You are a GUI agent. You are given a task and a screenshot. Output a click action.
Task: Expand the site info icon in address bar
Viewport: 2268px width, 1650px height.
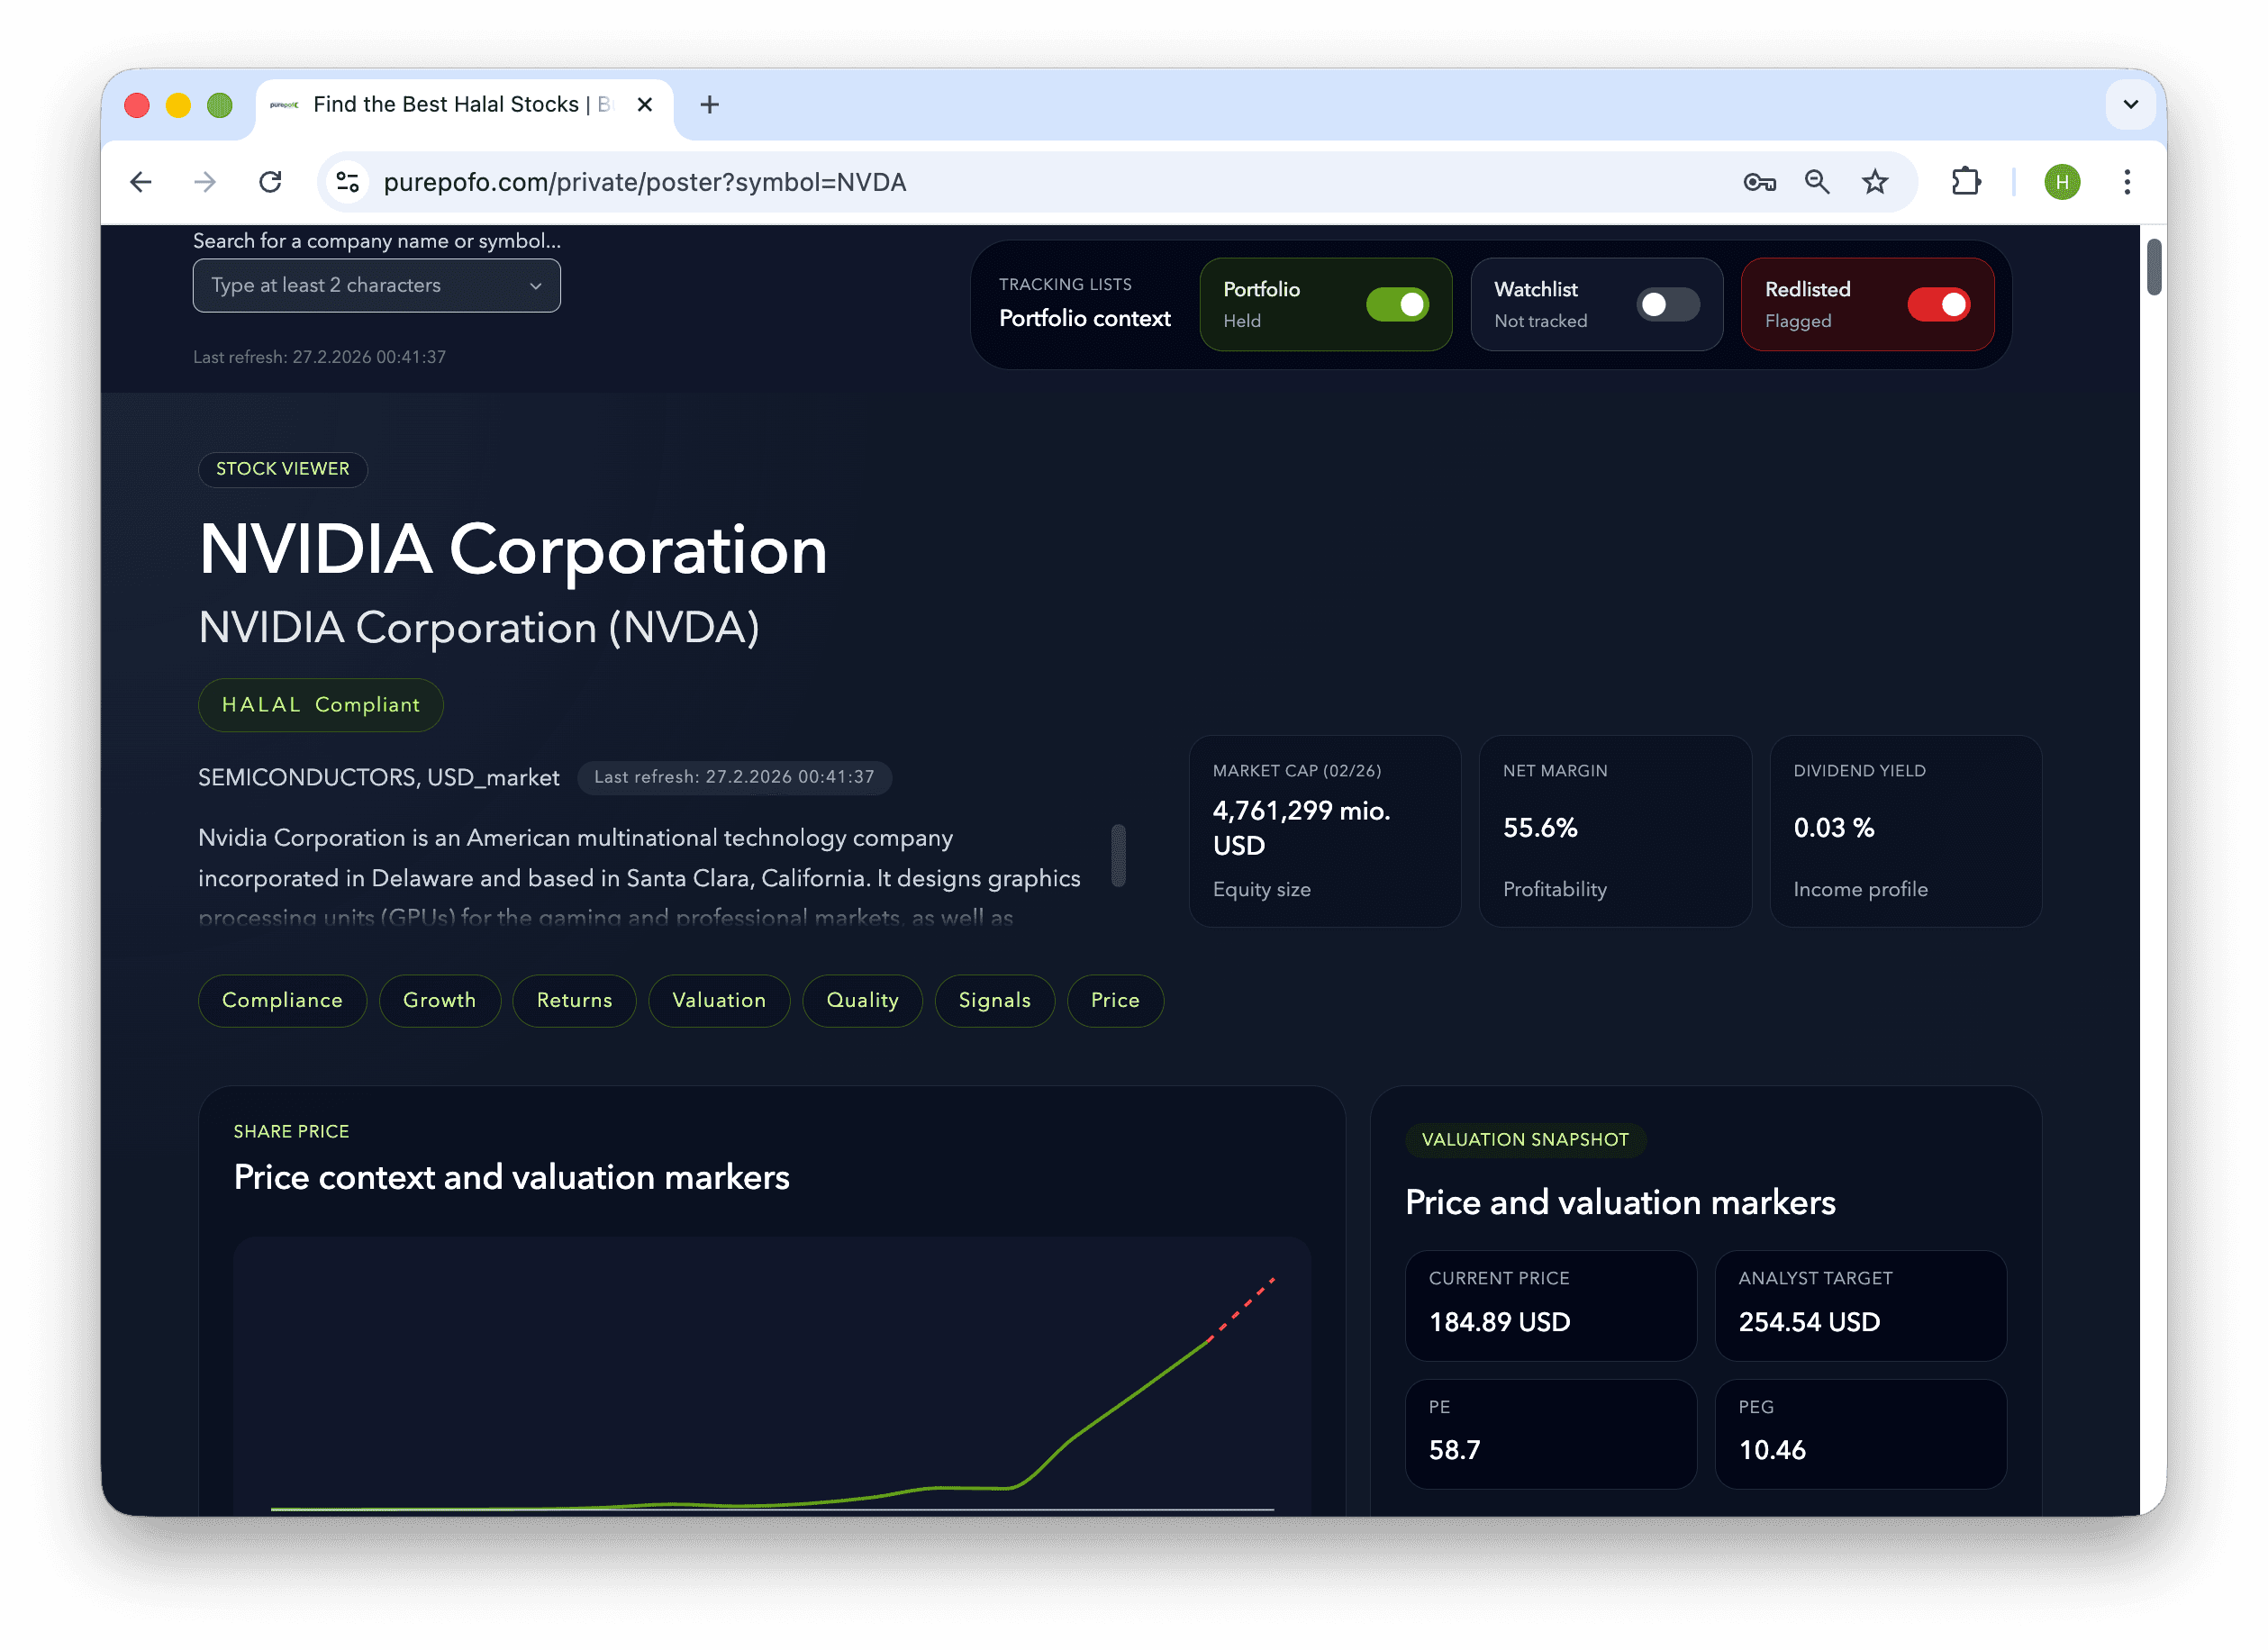coord(347,182)
